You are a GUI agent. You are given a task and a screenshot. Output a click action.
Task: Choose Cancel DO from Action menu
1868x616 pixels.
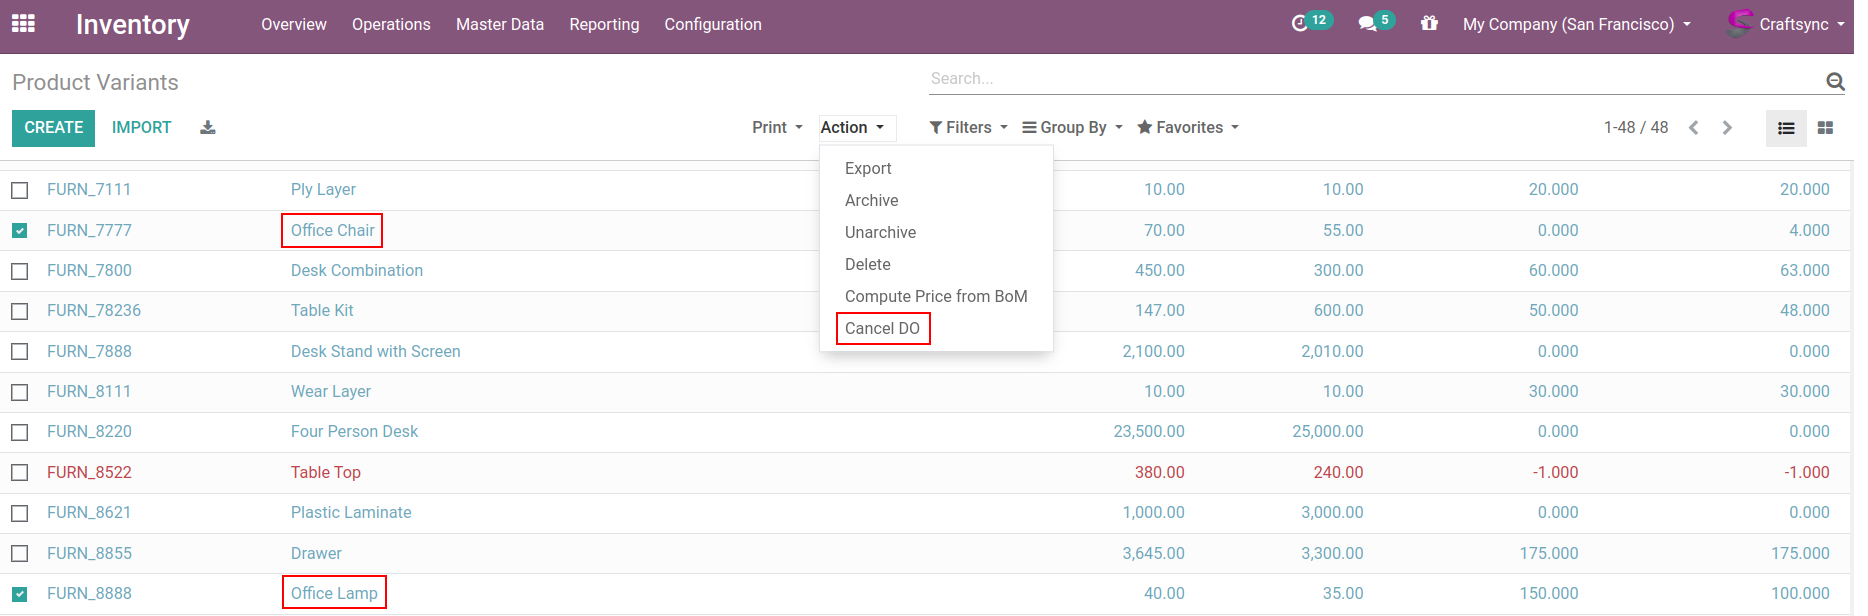click(882, 328)
